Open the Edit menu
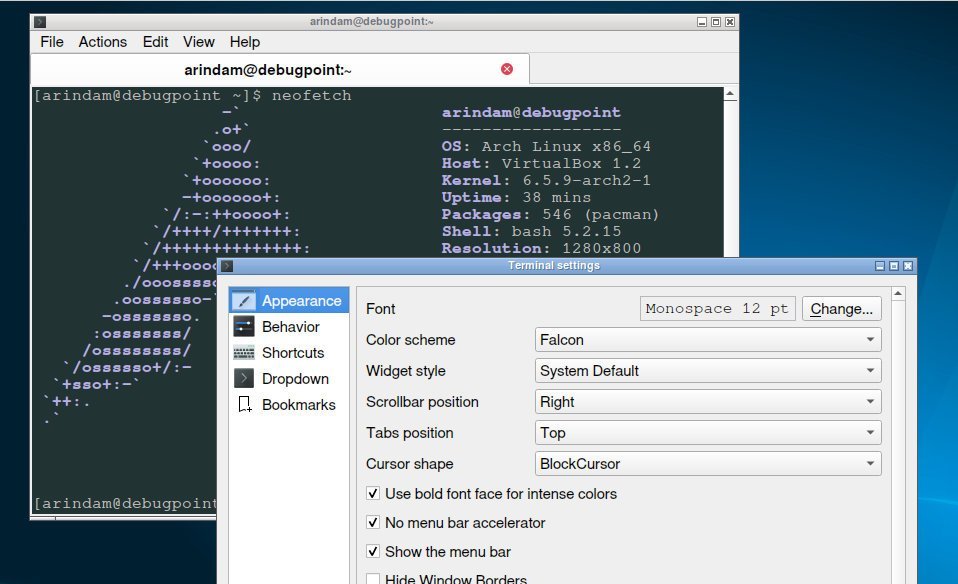 click(155, 42)
